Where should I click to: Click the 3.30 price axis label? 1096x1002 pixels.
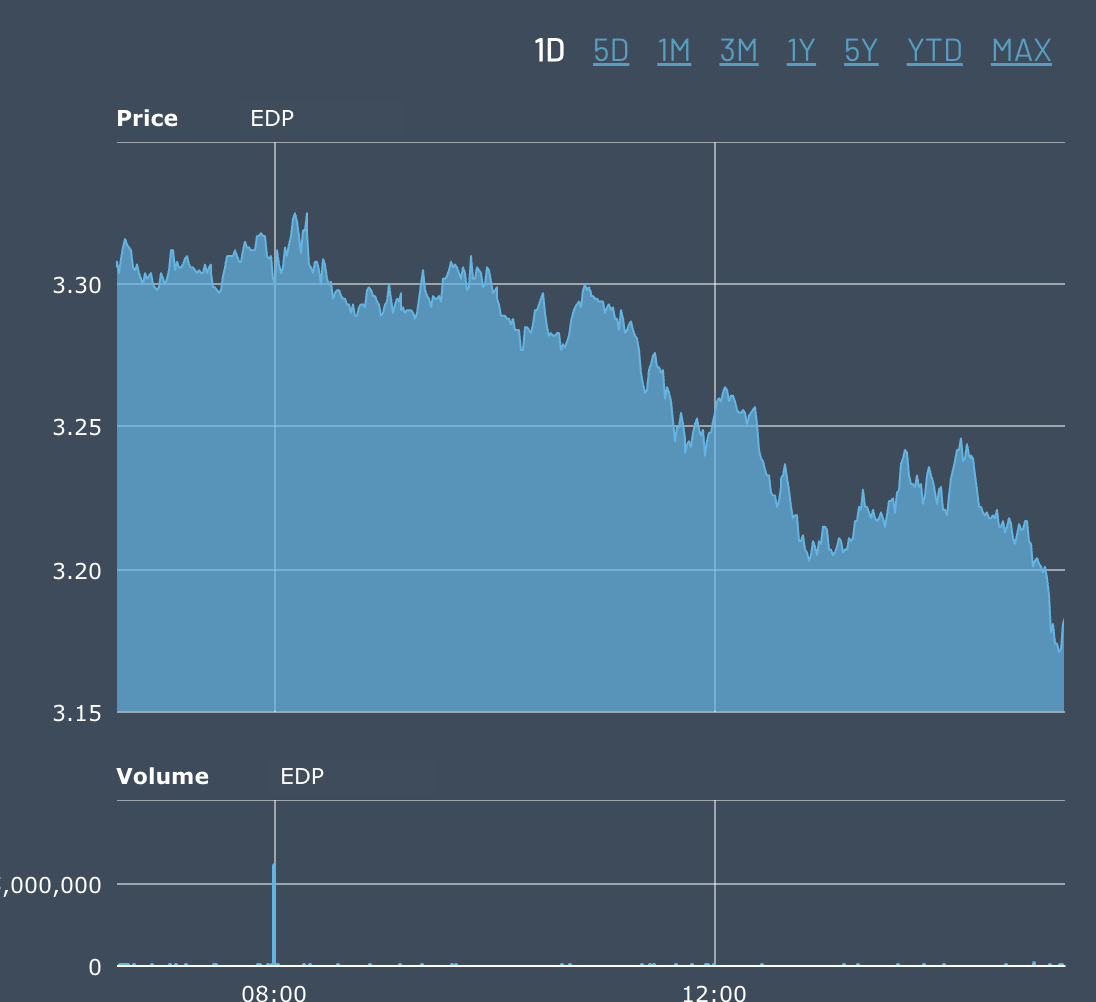(77, 285)
